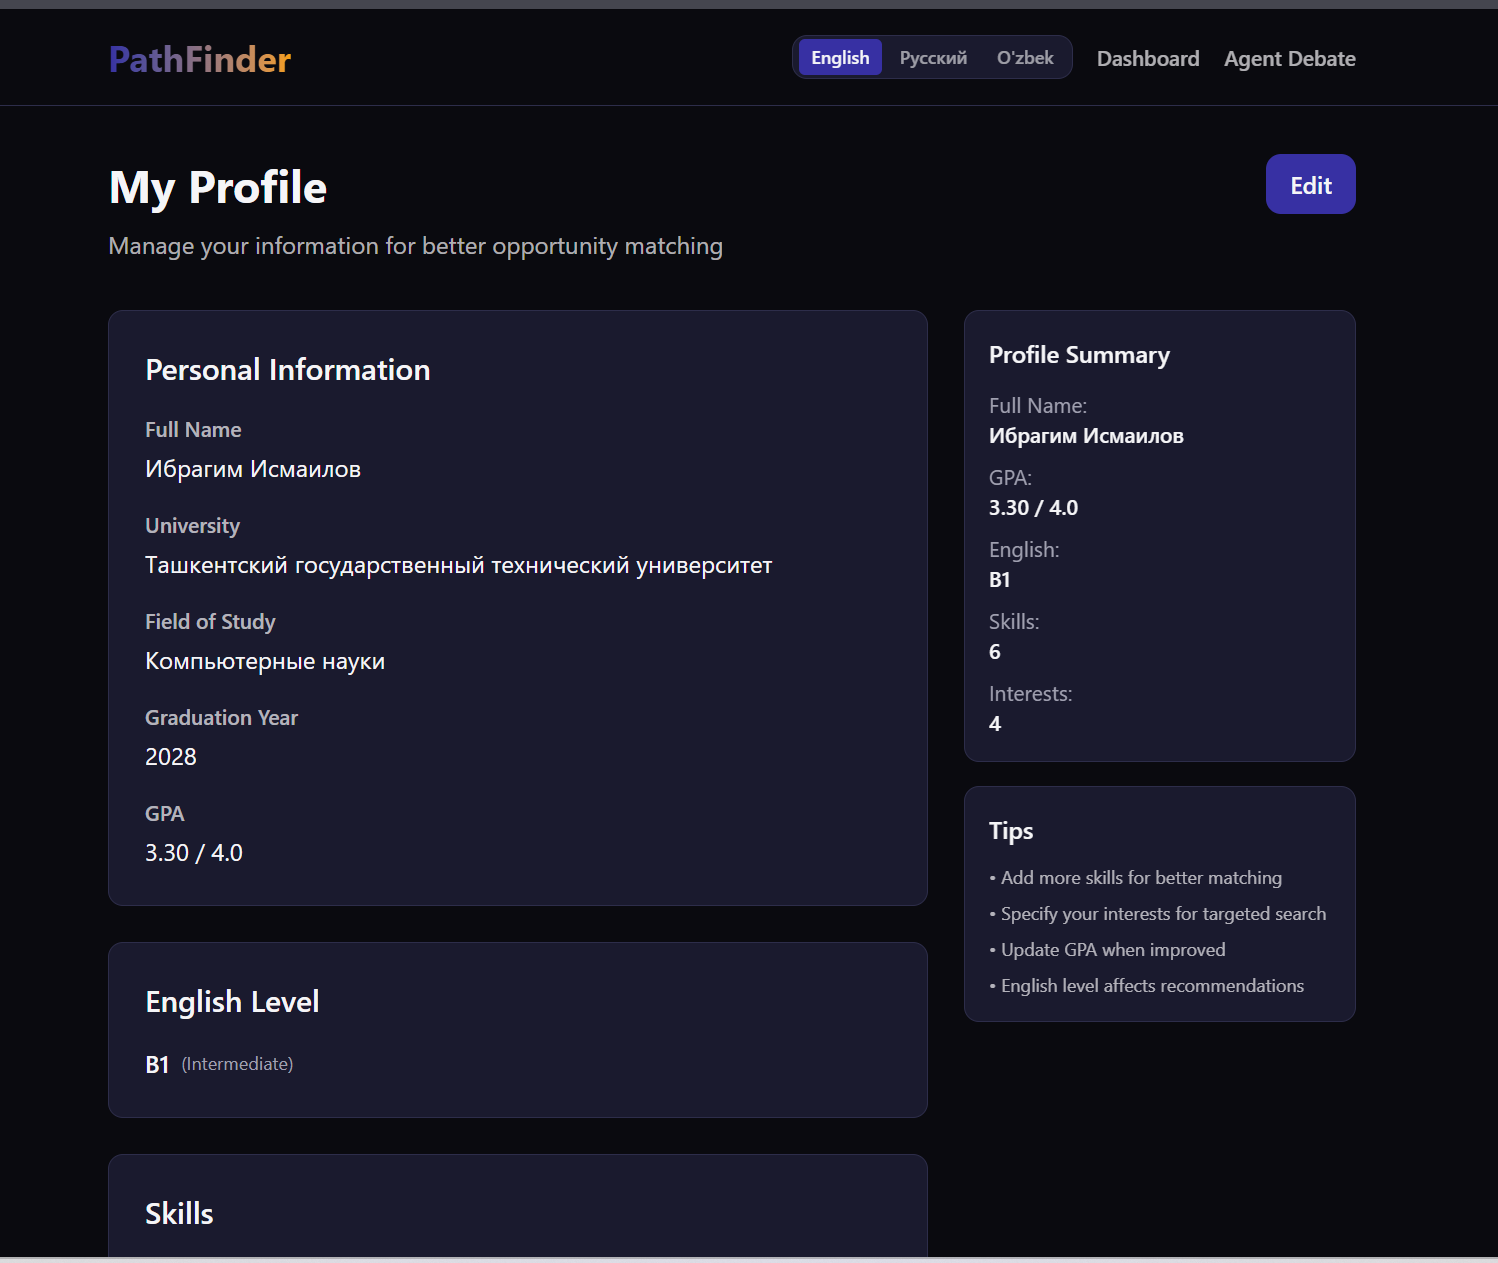Select the My Profile heading

tap(218, 188)
